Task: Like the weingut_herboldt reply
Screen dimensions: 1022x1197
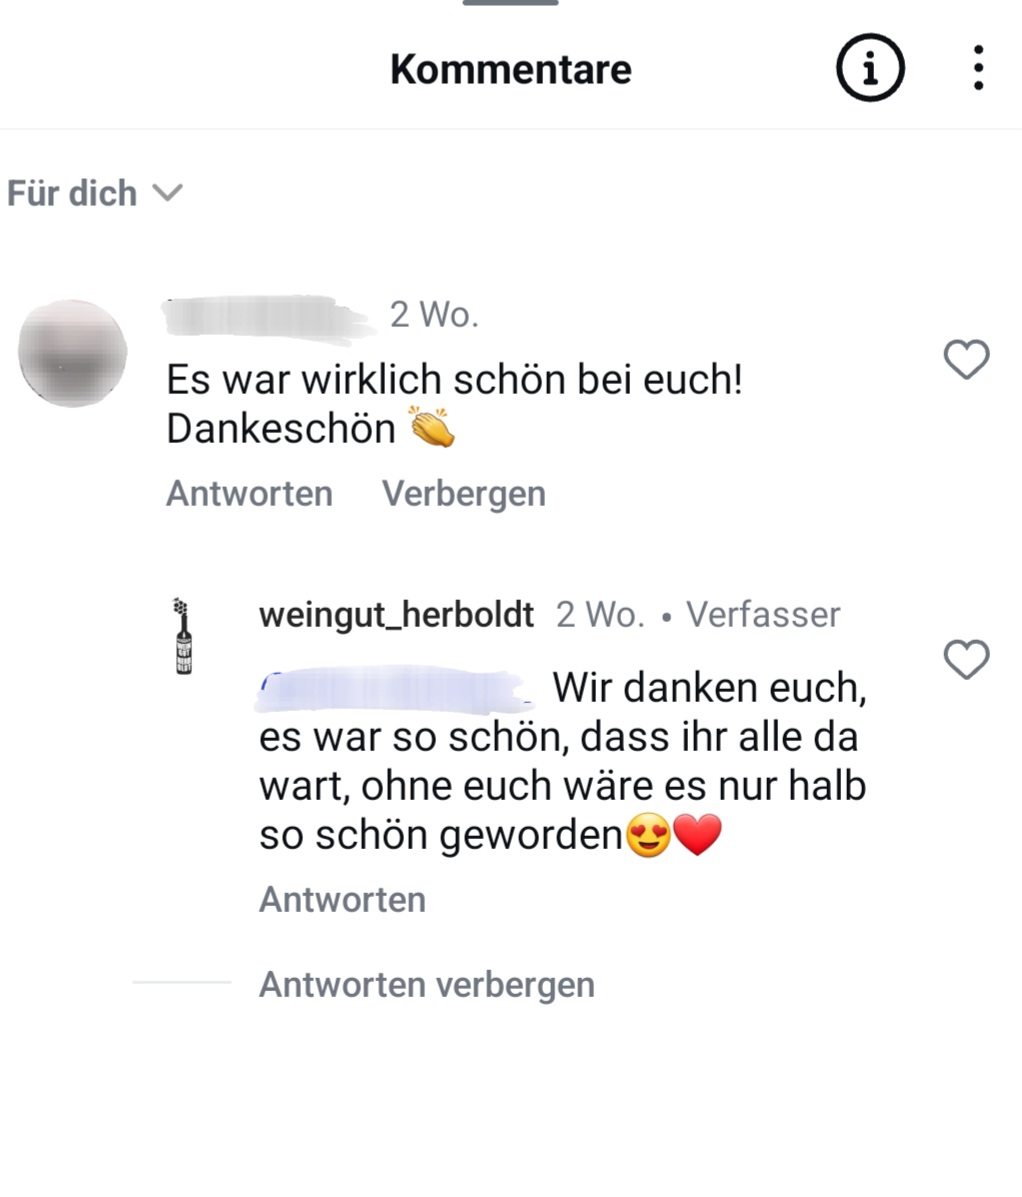Action: pyautogui.click(x=966, y=659)
